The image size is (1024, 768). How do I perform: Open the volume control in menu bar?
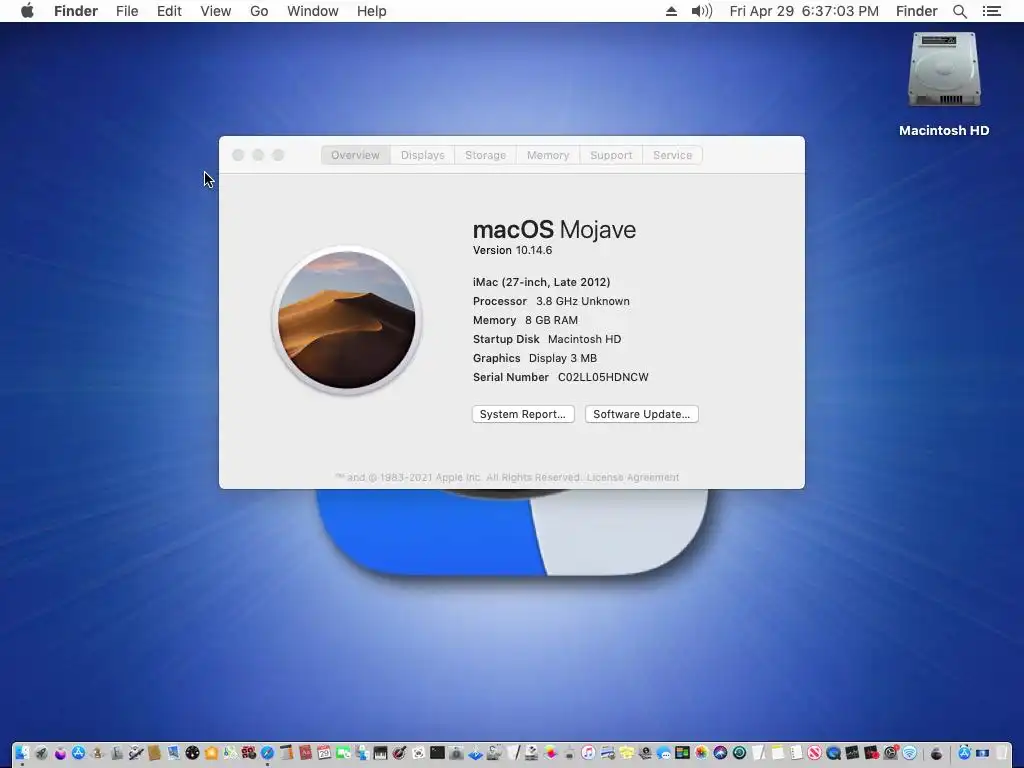tap(701, 11)
